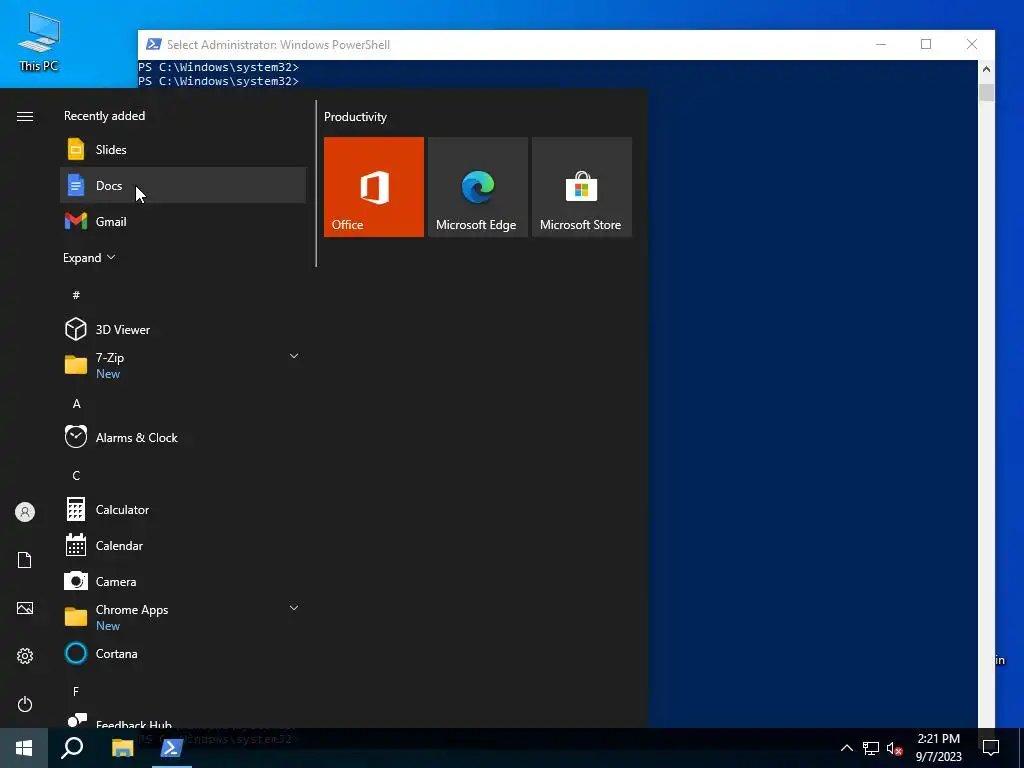
Task: Open Gmail in the Recently added list
Action: pos(183,221)
